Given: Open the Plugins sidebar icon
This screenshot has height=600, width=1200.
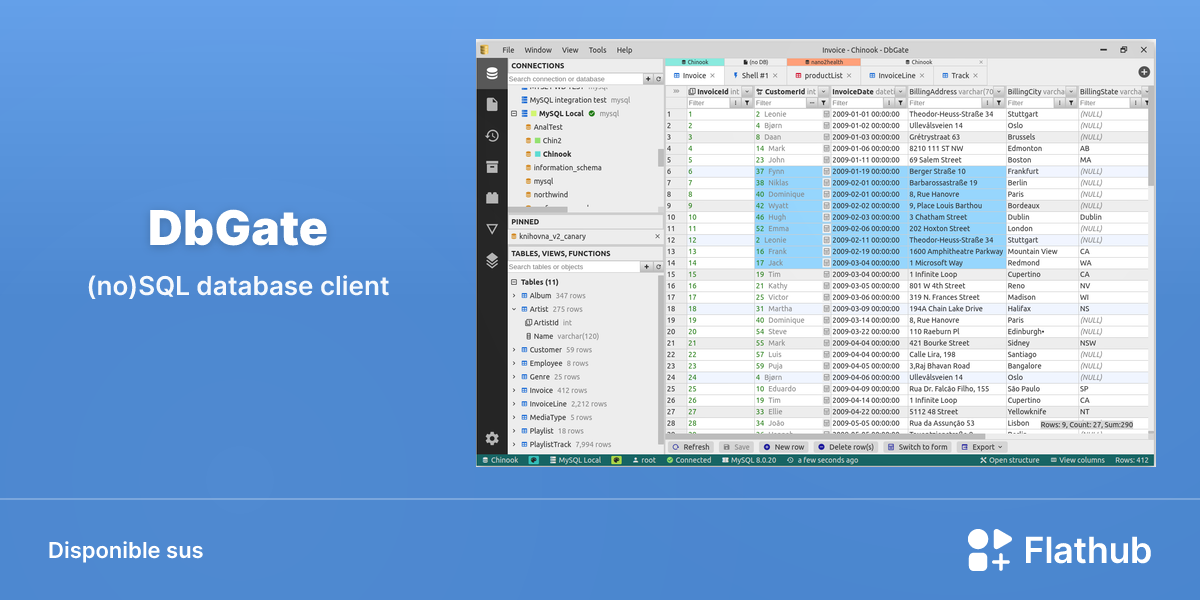Looking at the screenshot, I should coord(491,198).
